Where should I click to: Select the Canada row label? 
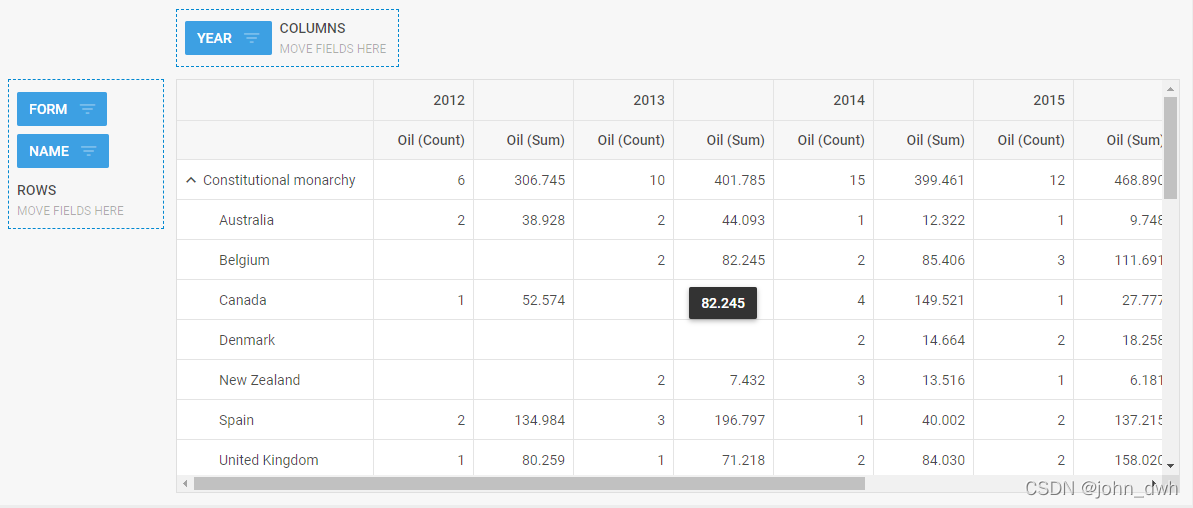(243, 300)
